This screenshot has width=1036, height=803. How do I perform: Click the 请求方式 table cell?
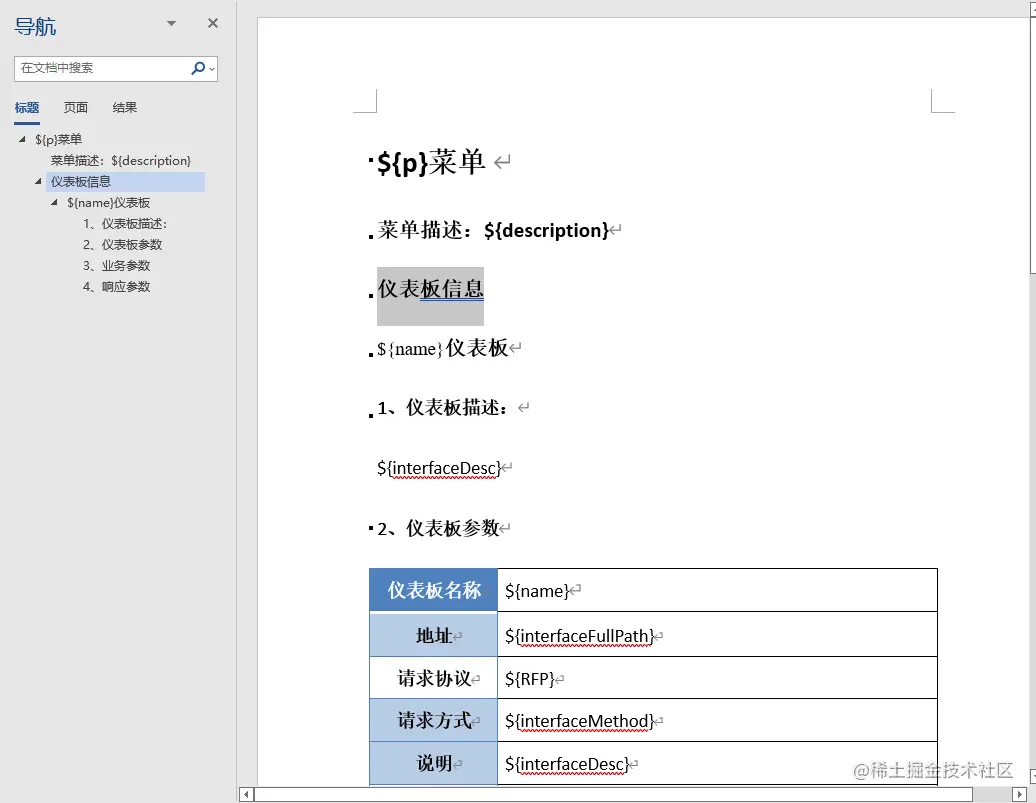(x=433, y=720)
